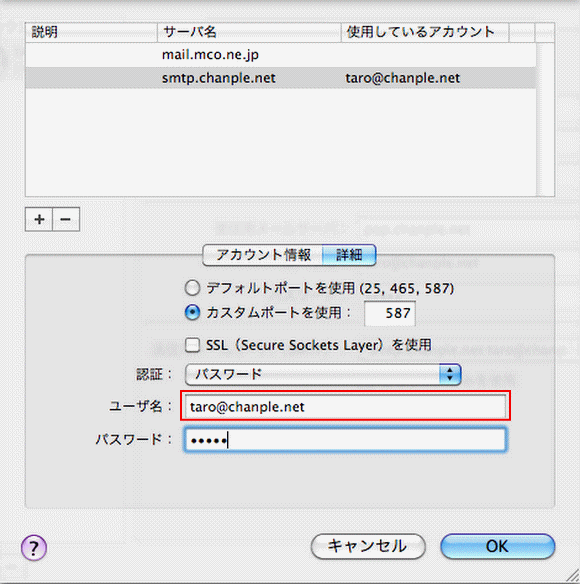Click the 認証 dropdown arrow stepper

[450, 374]
